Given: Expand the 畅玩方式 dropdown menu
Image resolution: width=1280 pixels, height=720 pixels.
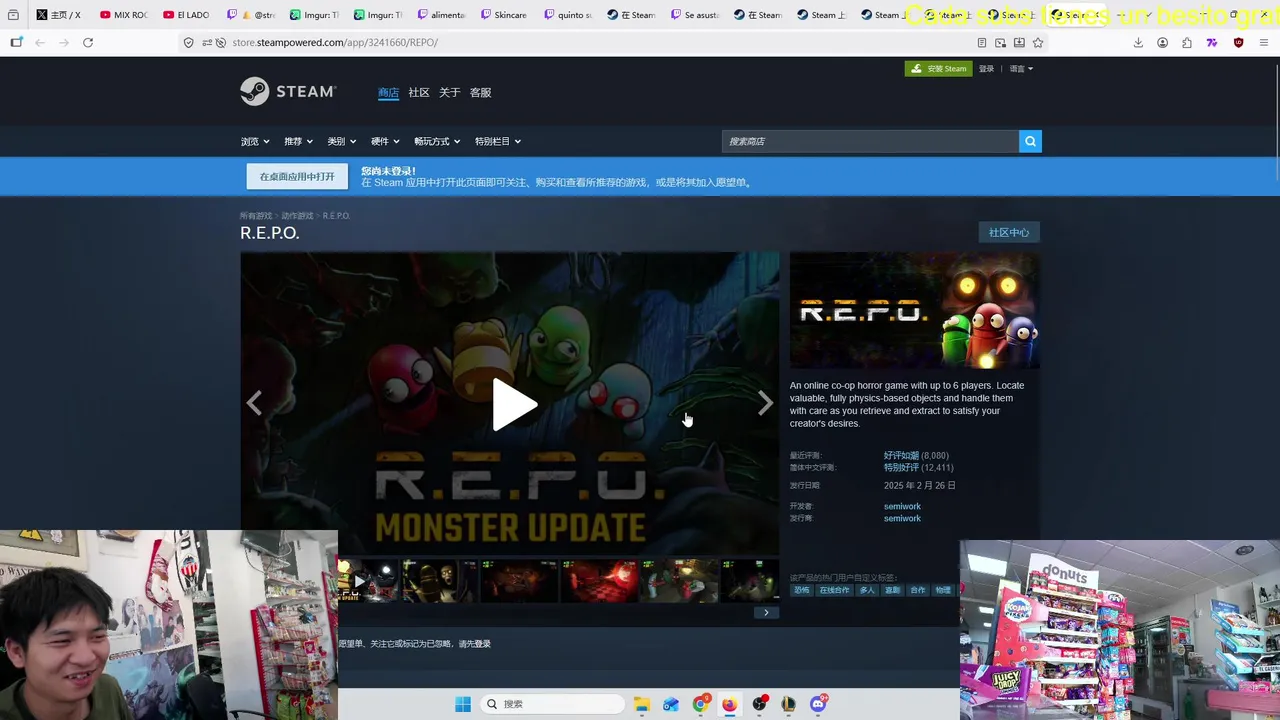Looking at the screenshot, I should pyautogui.click(x=437, y=141).
